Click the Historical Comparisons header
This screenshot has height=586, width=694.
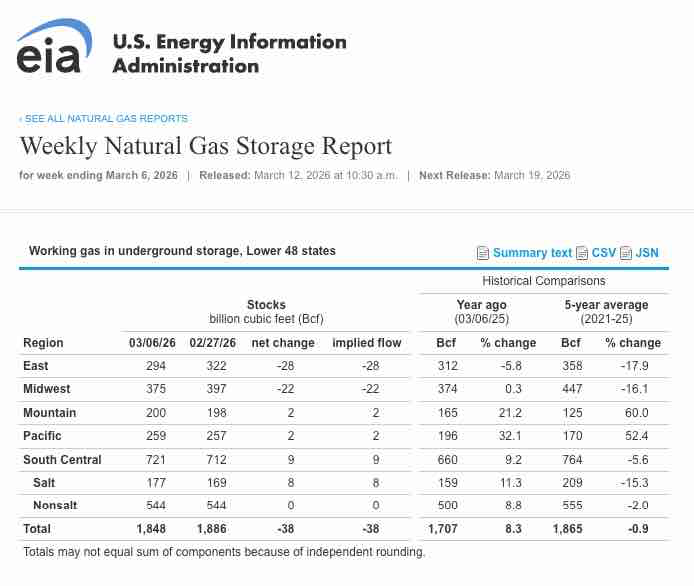click(543, 281)
